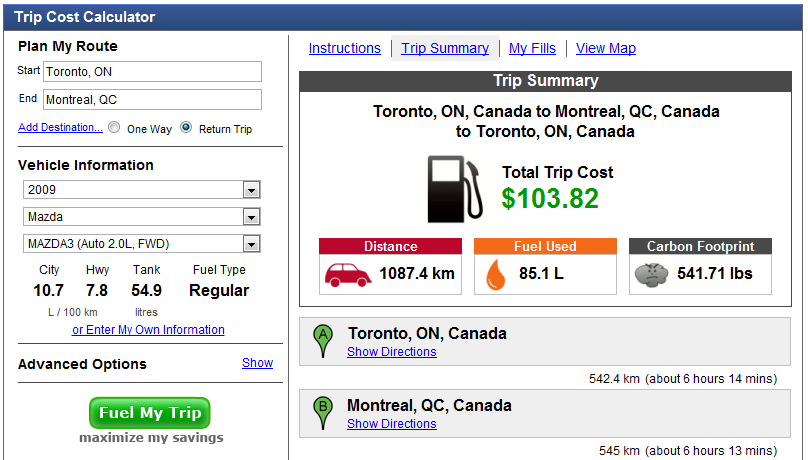Click the carbon footprint cloud icon
The height and width of the screenshot is (460, 808).
[x=652, y=273]
